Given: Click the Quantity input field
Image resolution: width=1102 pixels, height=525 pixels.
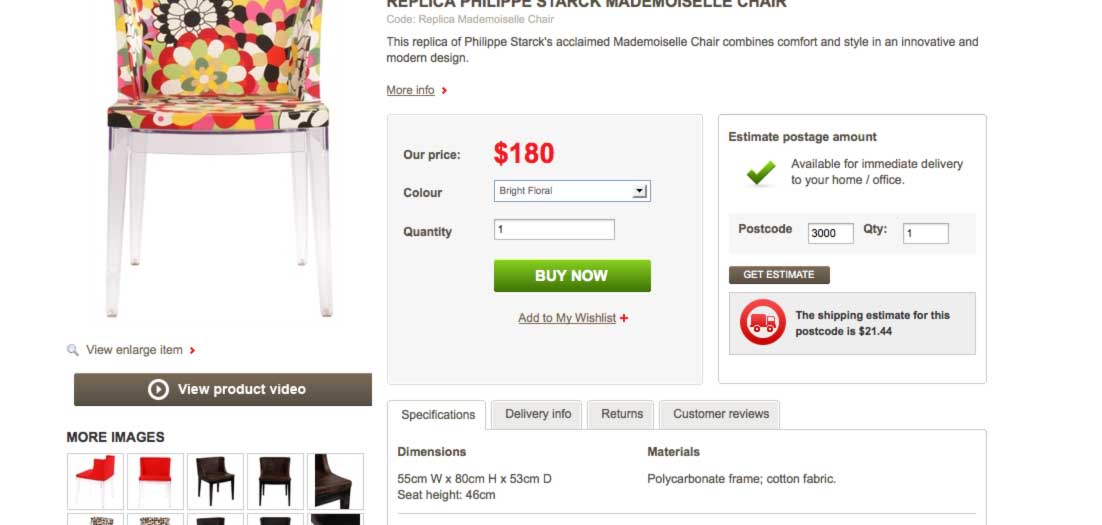Looking at the screenshot, I should [x=554, y=230].
